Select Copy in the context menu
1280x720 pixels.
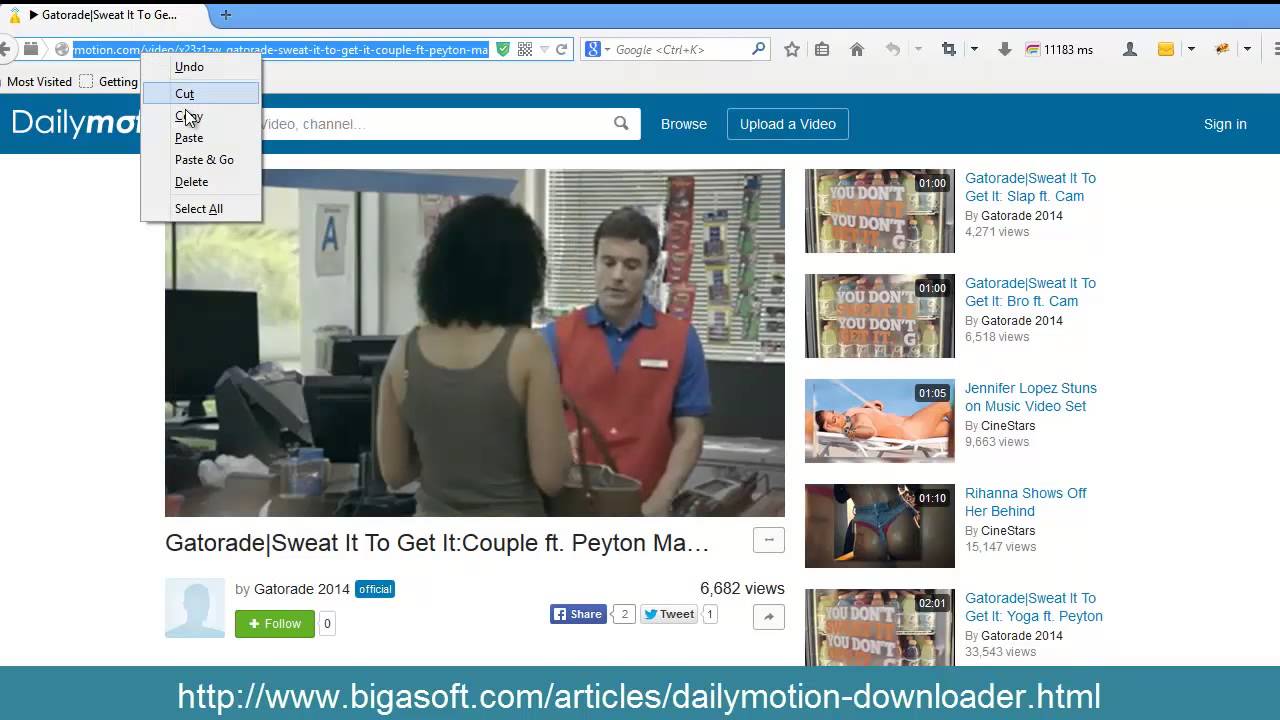coord(201,116)
